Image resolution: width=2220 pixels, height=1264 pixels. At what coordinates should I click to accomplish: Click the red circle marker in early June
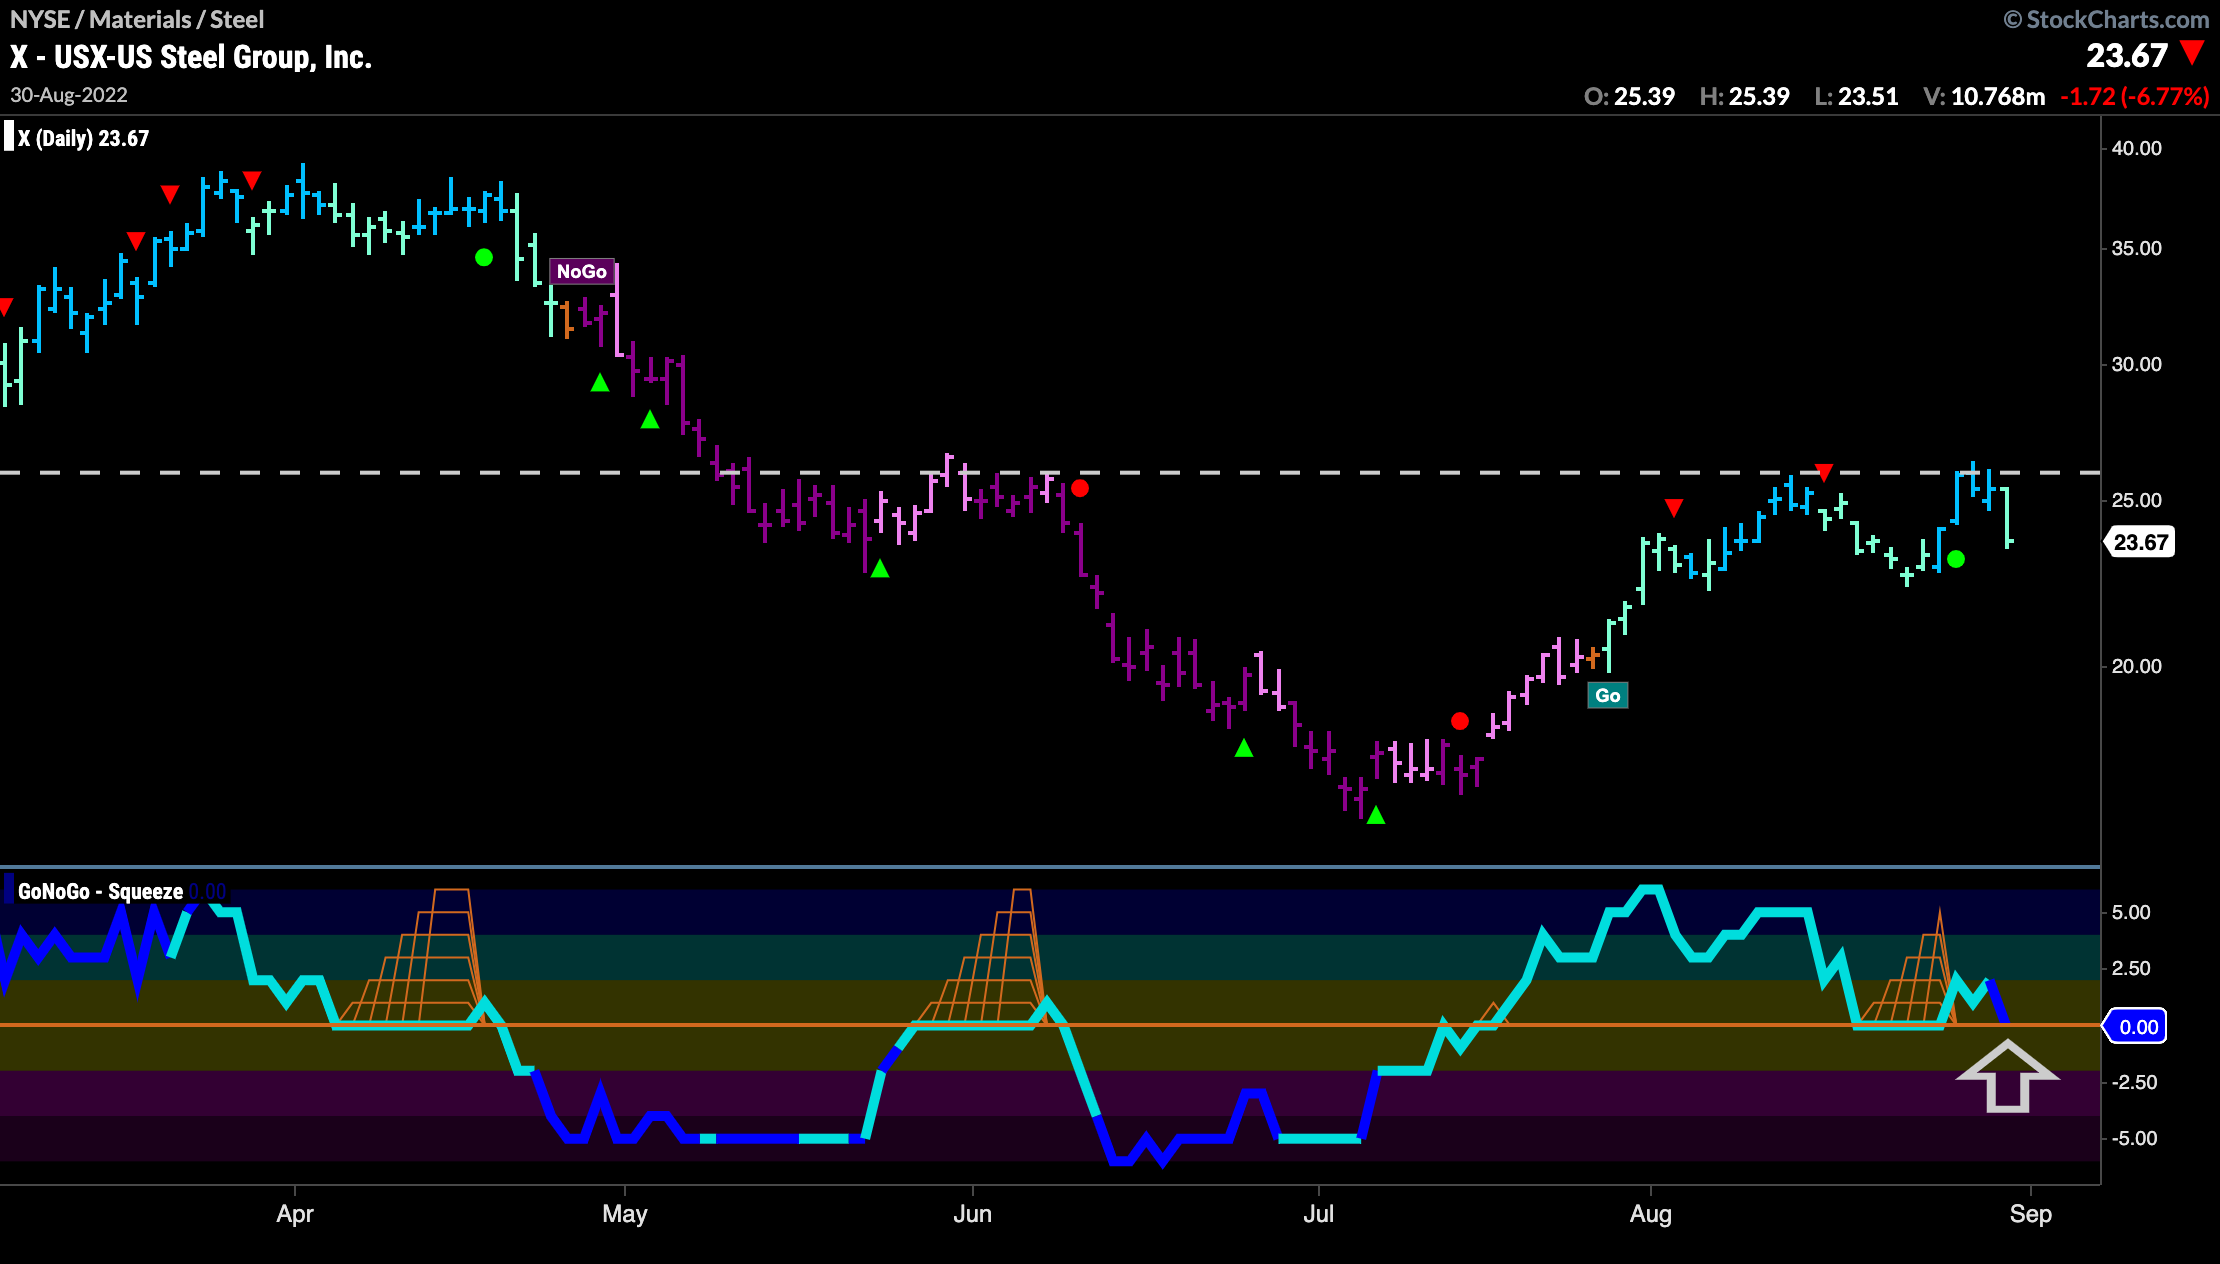click(1080, 488)
